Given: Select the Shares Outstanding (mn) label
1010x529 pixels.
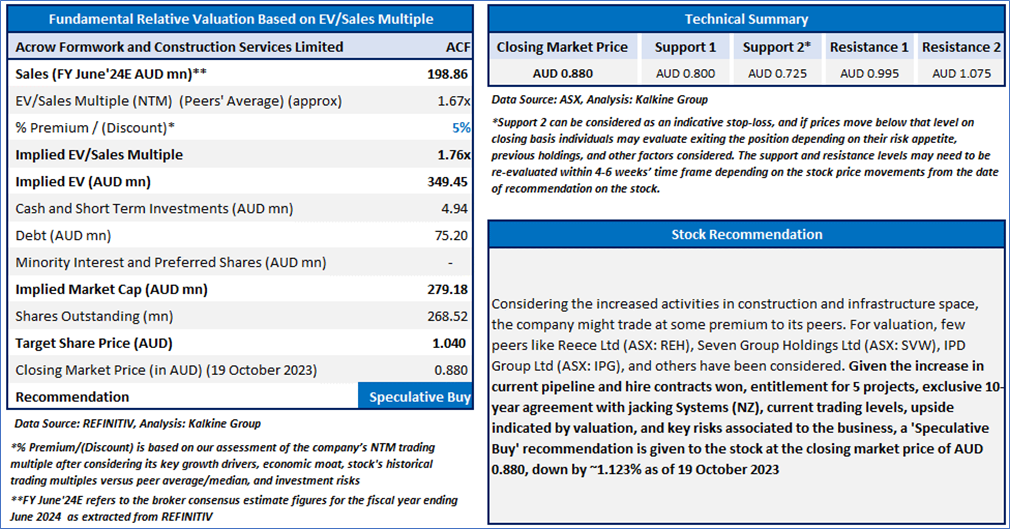Looking at the screenshot, I should (94, 316).
